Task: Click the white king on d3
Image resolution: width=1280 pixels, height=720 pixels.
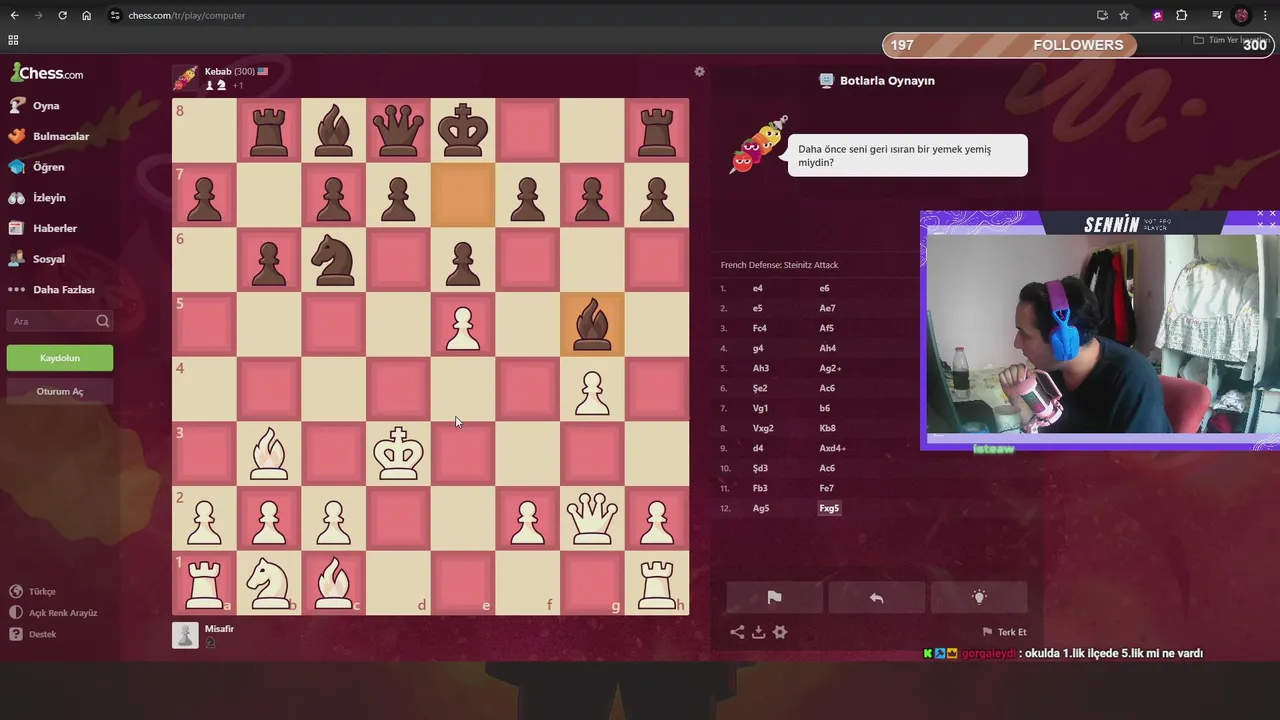Action: point(398,454)
